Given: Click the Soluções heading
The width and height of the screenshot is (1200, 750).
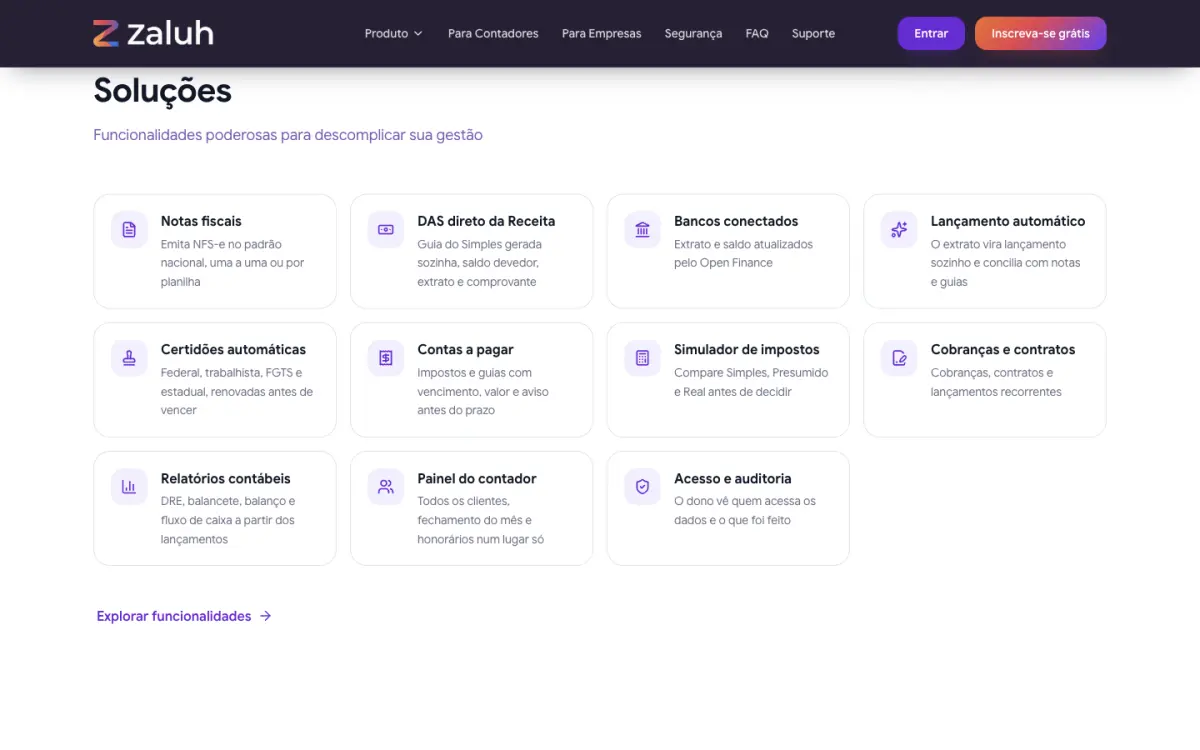Looking at the screenshot, I should click(163, 91).
